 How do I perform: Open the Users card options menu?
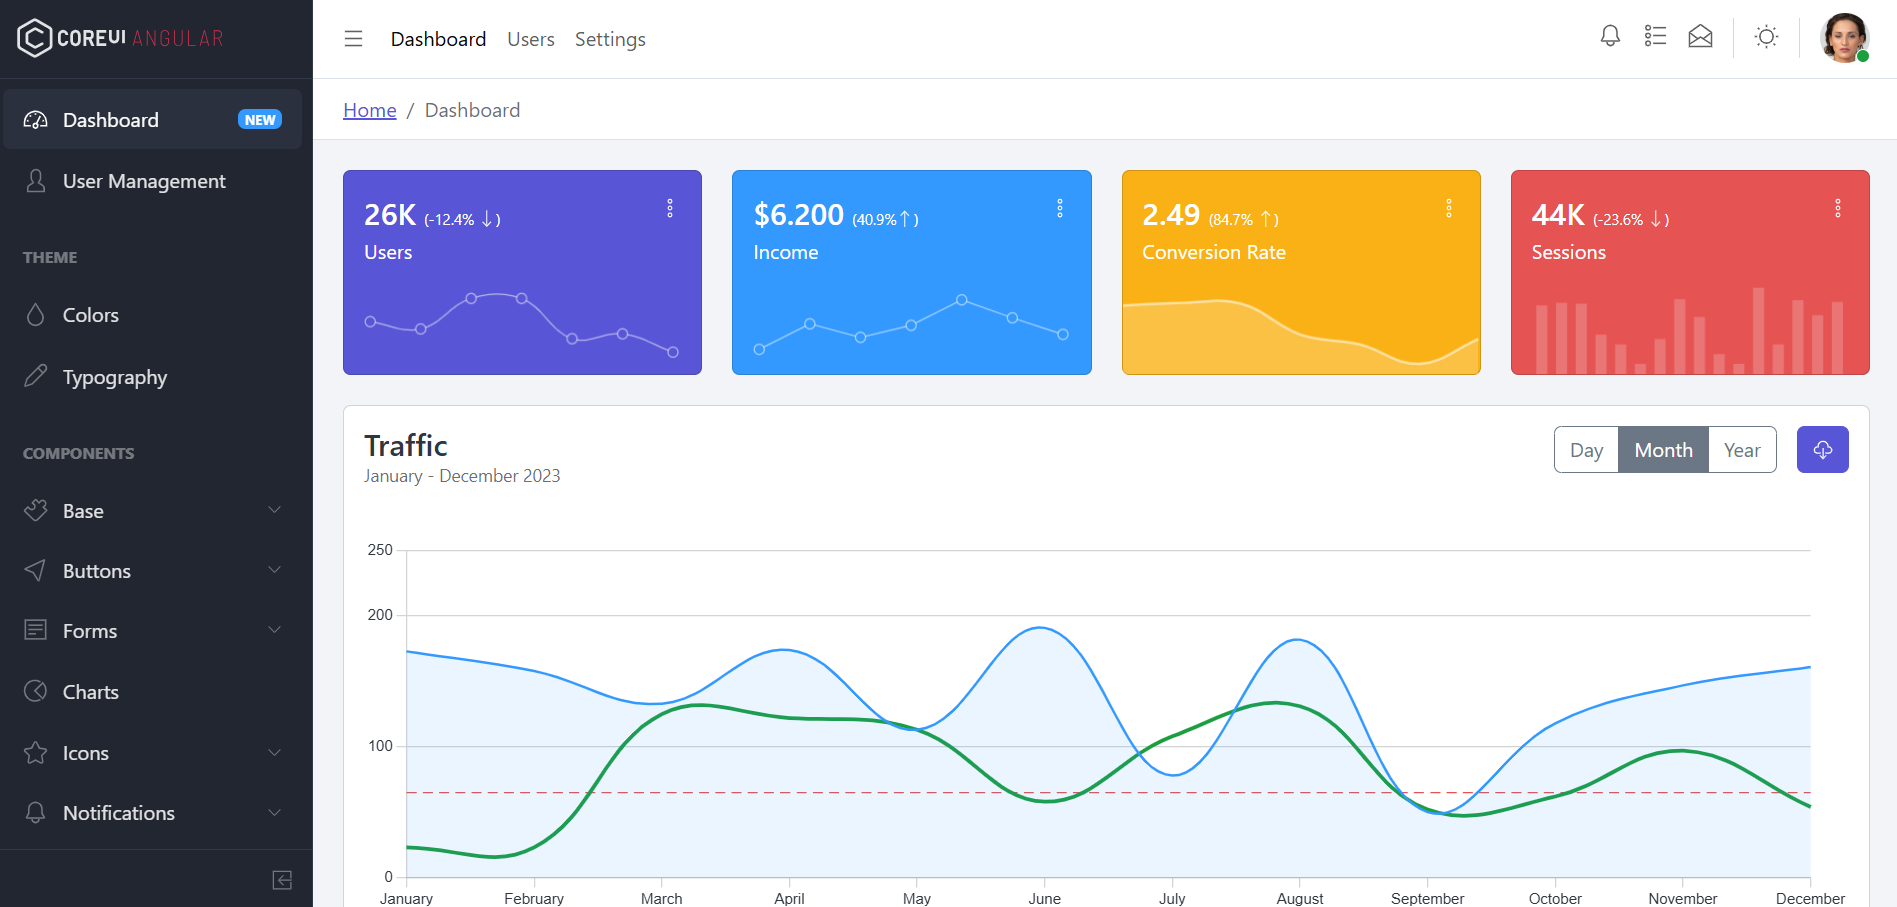click(669, 208)
